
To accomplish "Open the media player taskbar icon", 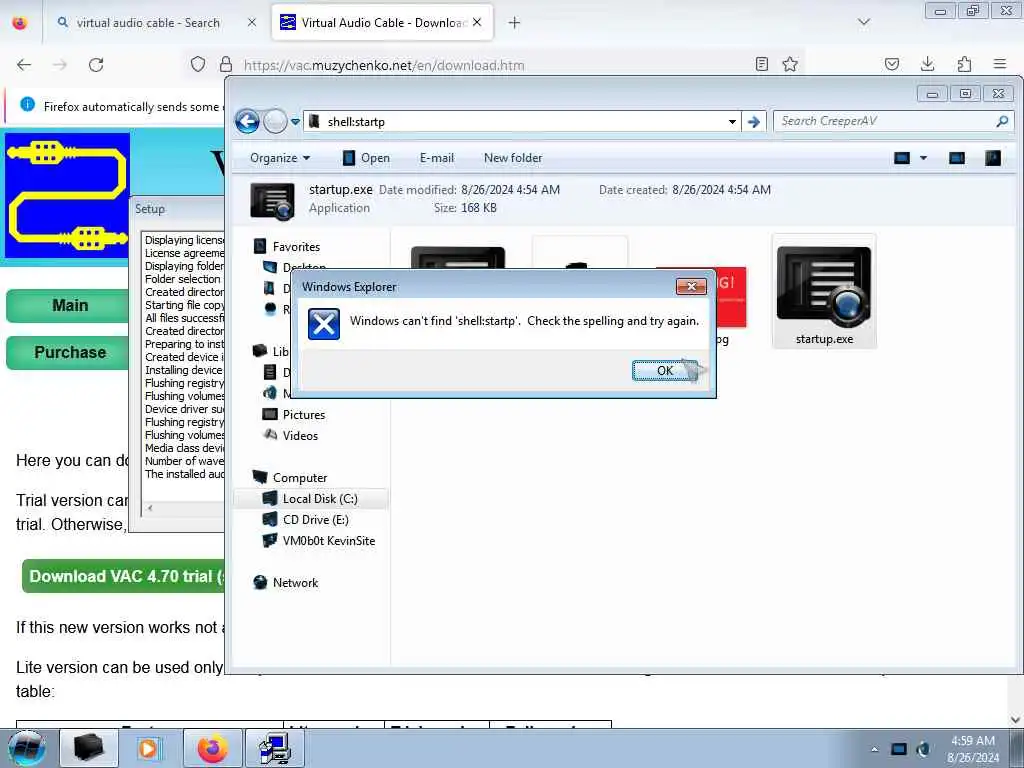I will pyautogui.click(x=149, y=748).
